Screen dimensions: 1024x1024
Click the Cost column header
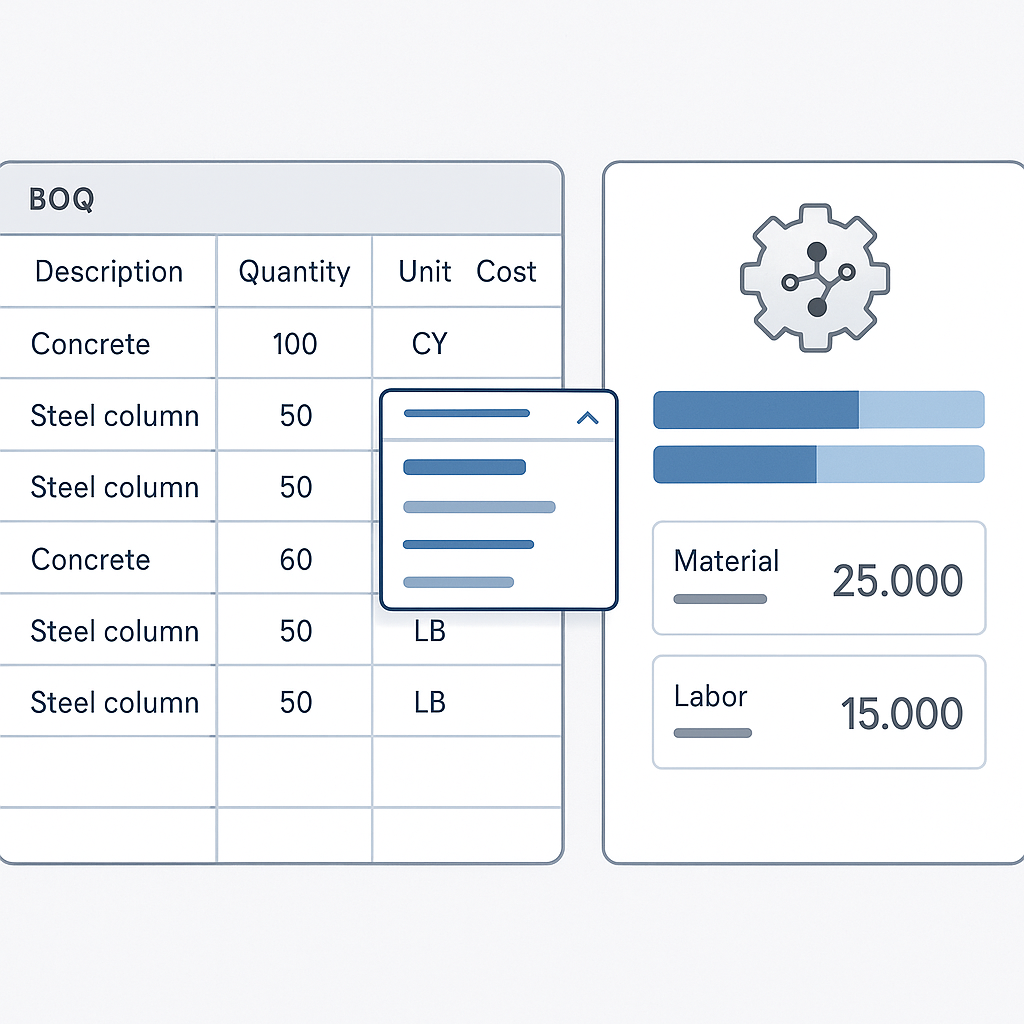tap(506, 272)
